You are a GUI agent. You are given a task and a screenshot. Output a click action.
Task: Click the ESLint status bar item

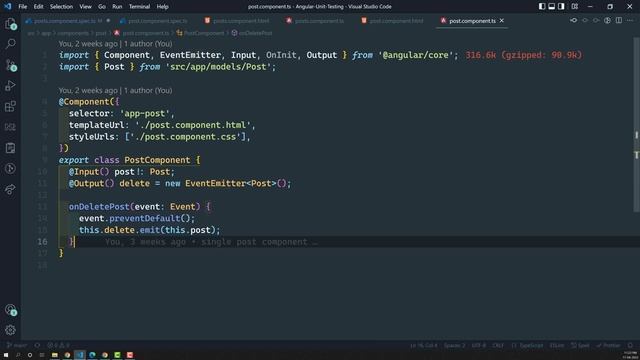point(557,345)
